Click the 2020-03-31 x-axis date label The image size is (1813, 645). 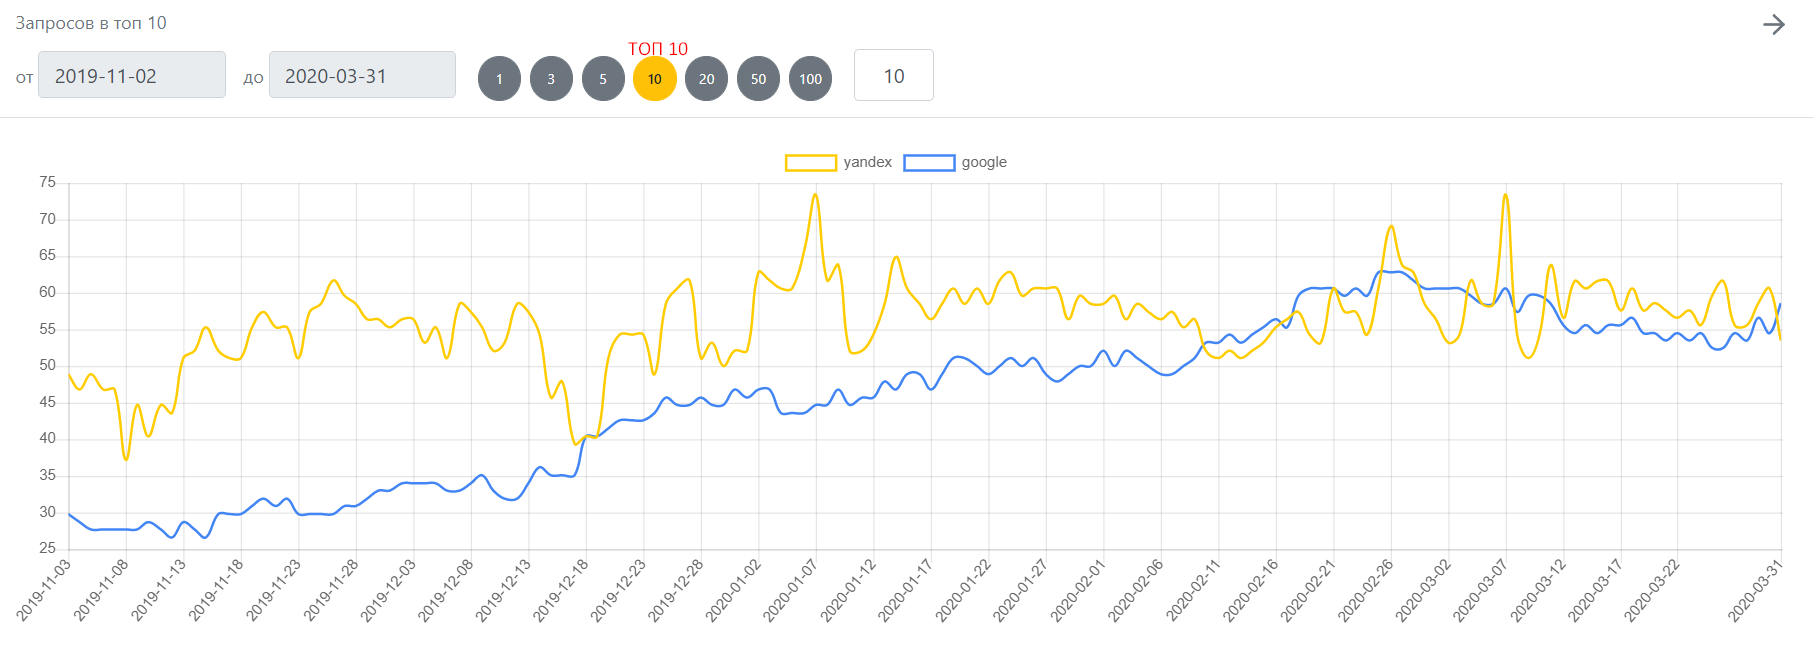(1757, 590)
